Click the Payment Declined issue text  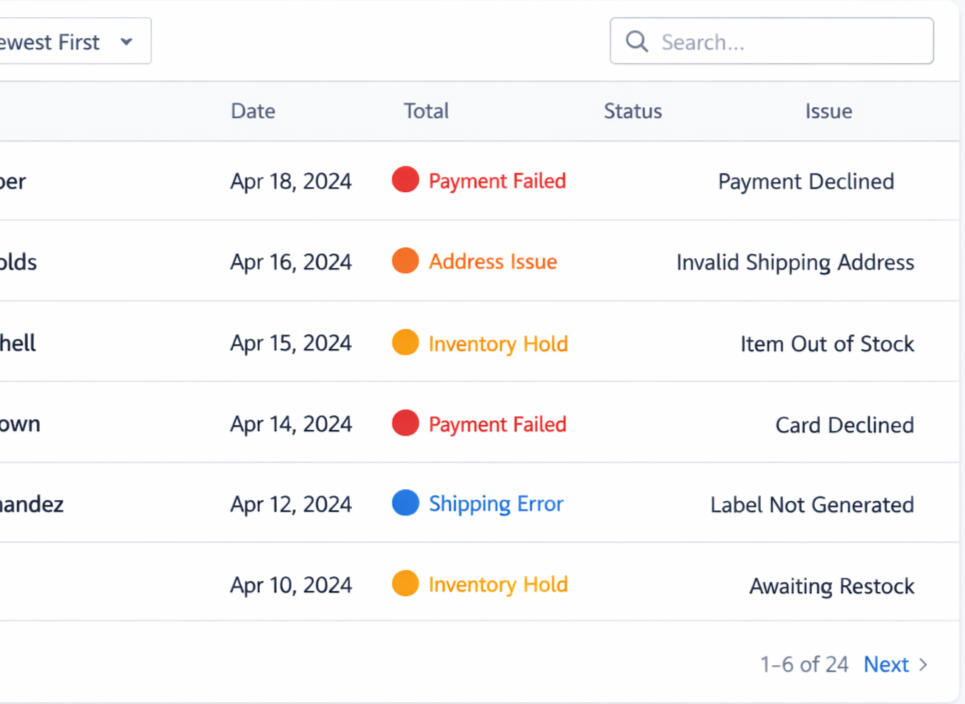[806, 181]
